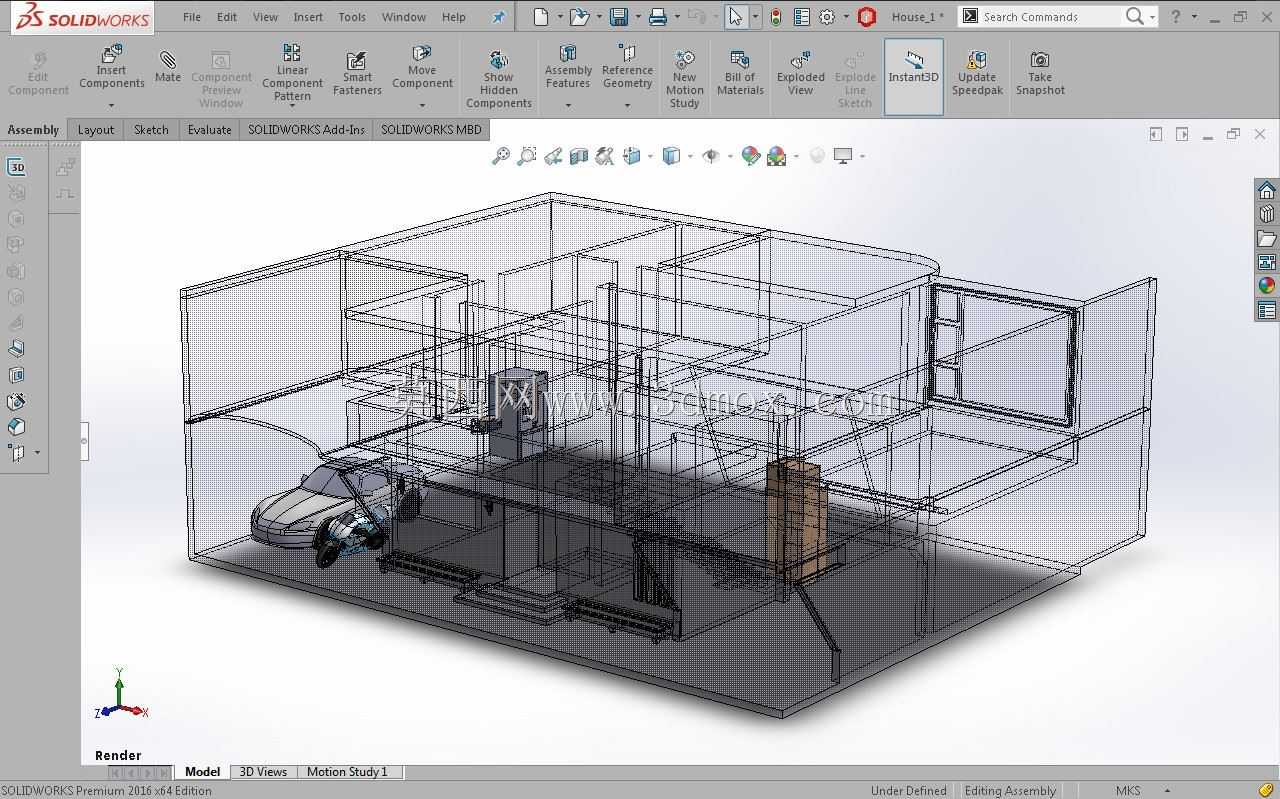The height and width of the screenshot is (799, 1280).
Task: Open the Insert menu
Action: click(308, 17)
